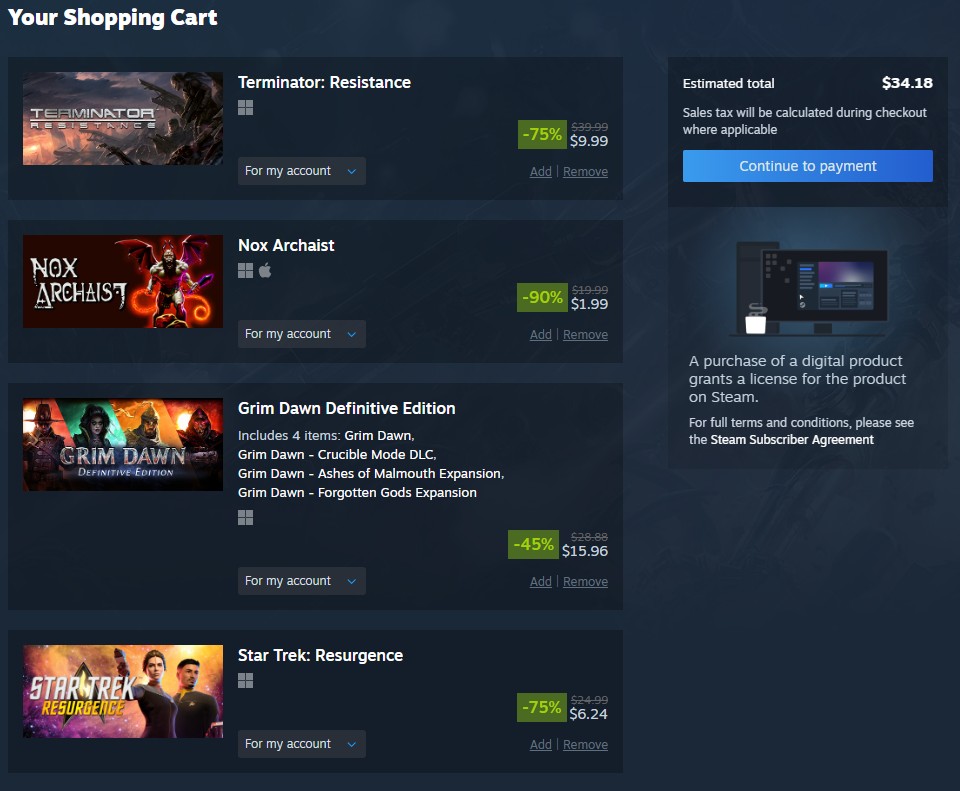960x791 pixels.
Task: Open account dropdown for Terminator: Resistance
Action: coord(302,171)
